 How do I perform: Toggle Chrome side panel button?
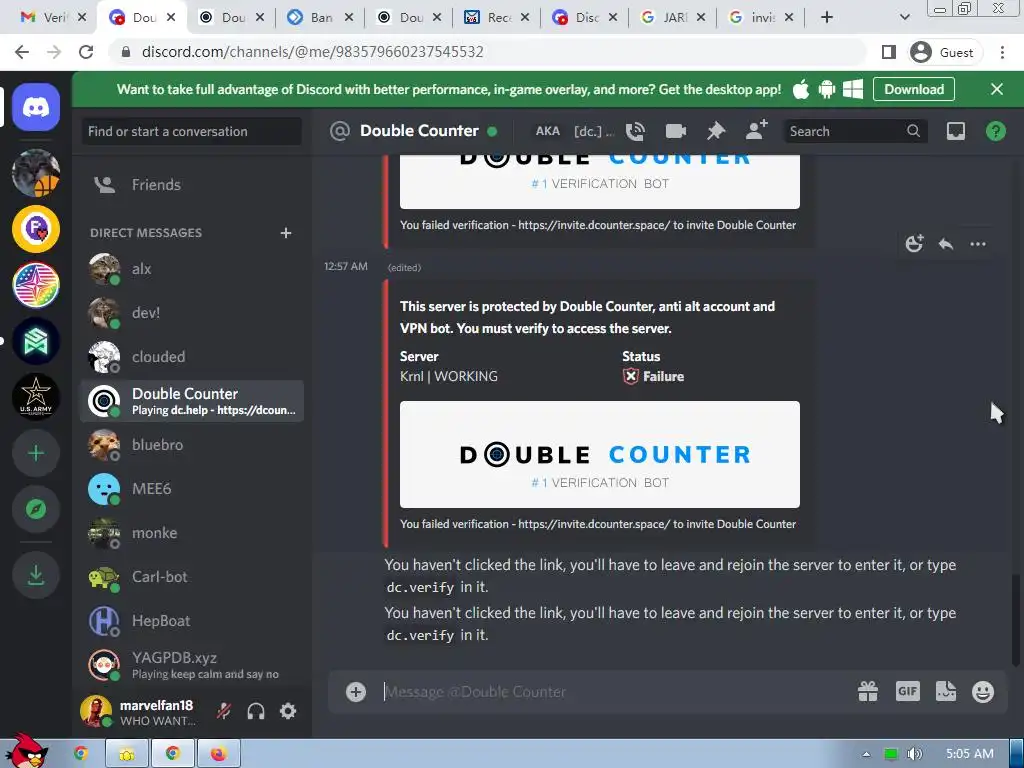point(889,52)
